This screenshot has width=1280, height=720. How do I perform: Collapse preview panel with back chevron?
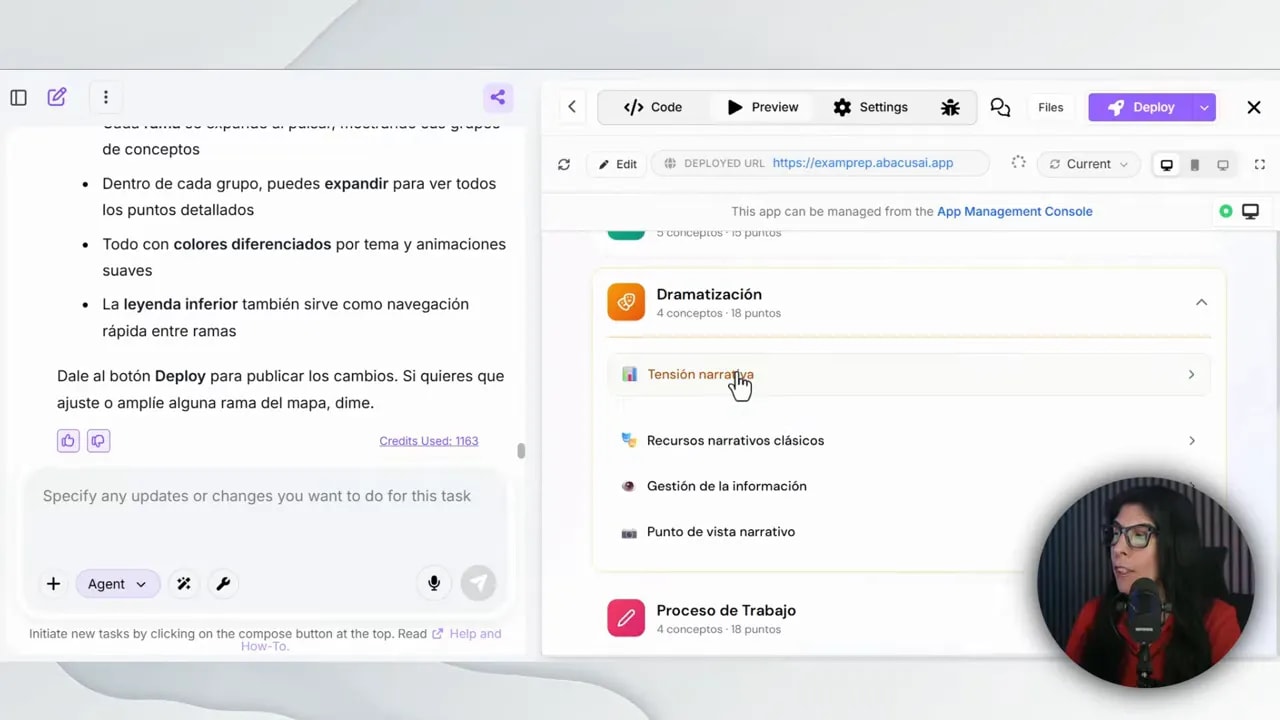click(x=571, y=107)
